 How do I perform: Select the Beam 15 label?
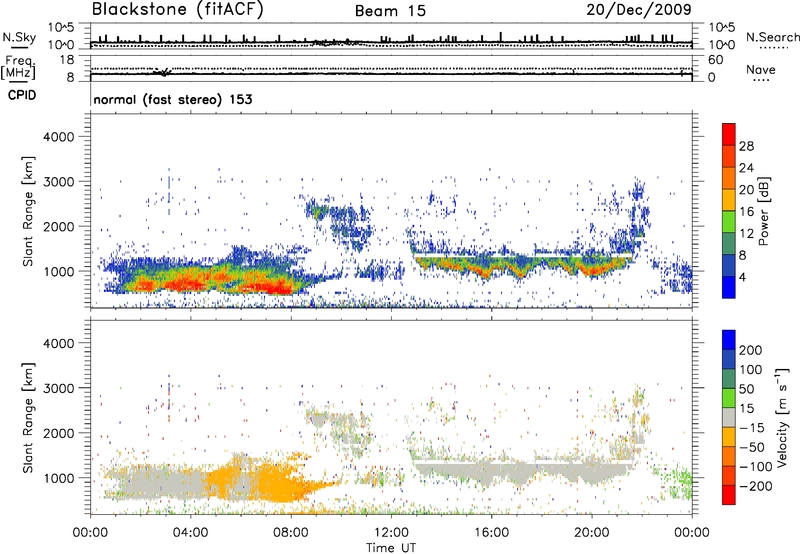pyautogui.click(x=390, y=11)
